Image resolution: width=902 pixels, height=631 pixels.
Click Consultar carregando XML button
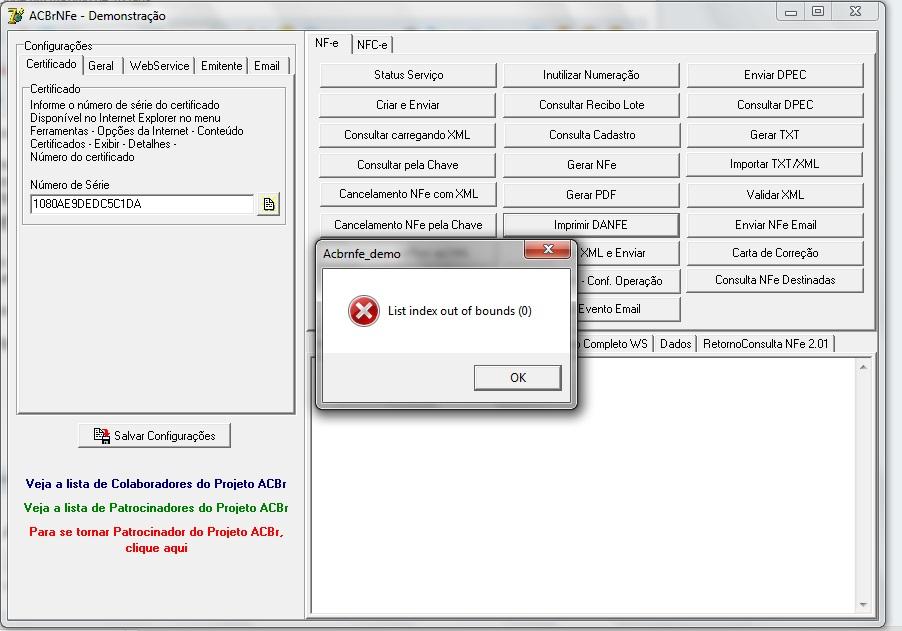tap(407, 135)
